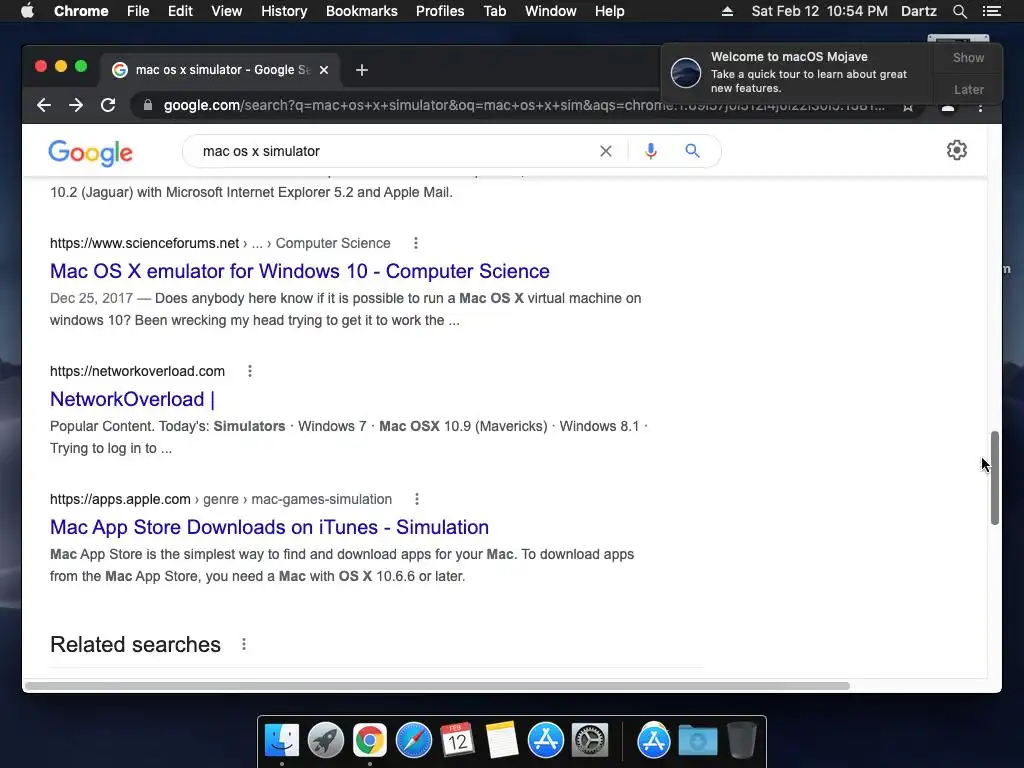Open options for networkoverload.com result
1024x768 pixels.
coord(249,372)
